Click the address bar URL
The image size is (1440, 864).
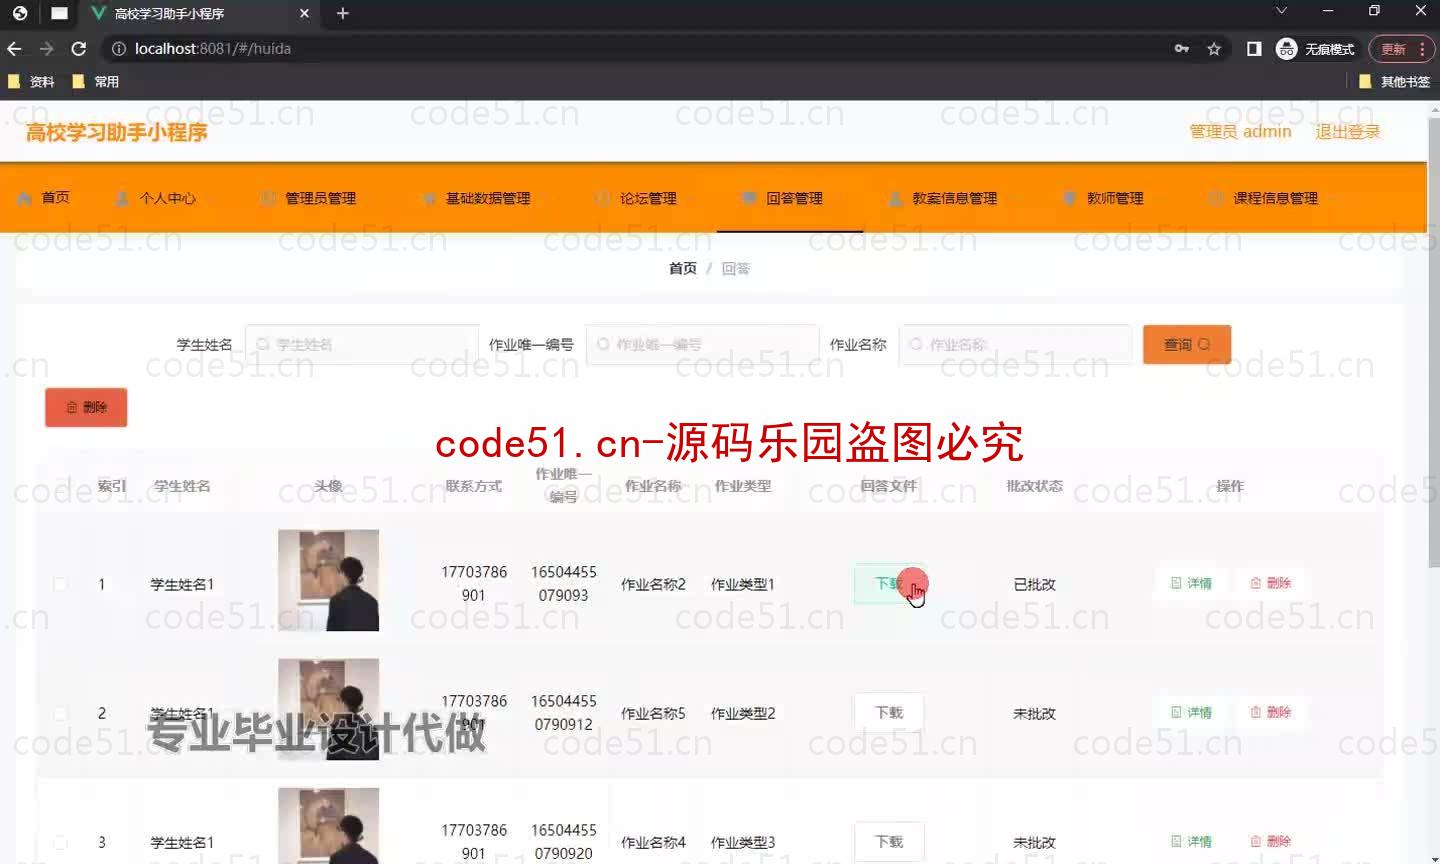(213, 48)
